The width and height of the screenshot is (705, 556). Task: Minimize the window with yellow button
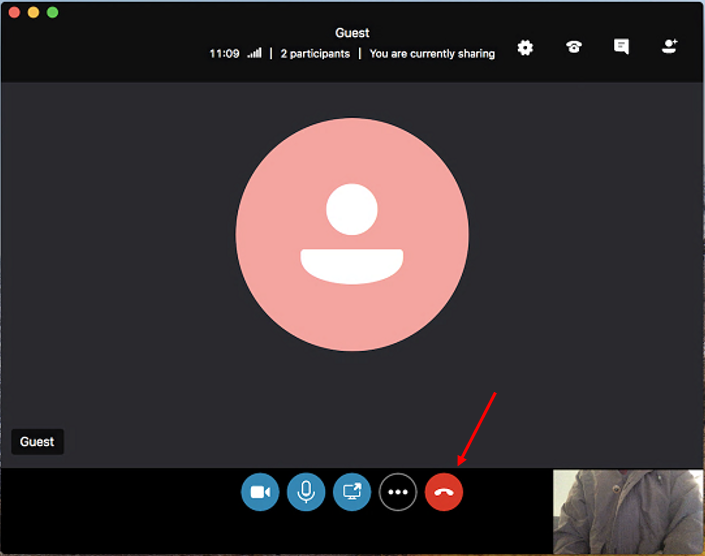(x=33, y=12)
